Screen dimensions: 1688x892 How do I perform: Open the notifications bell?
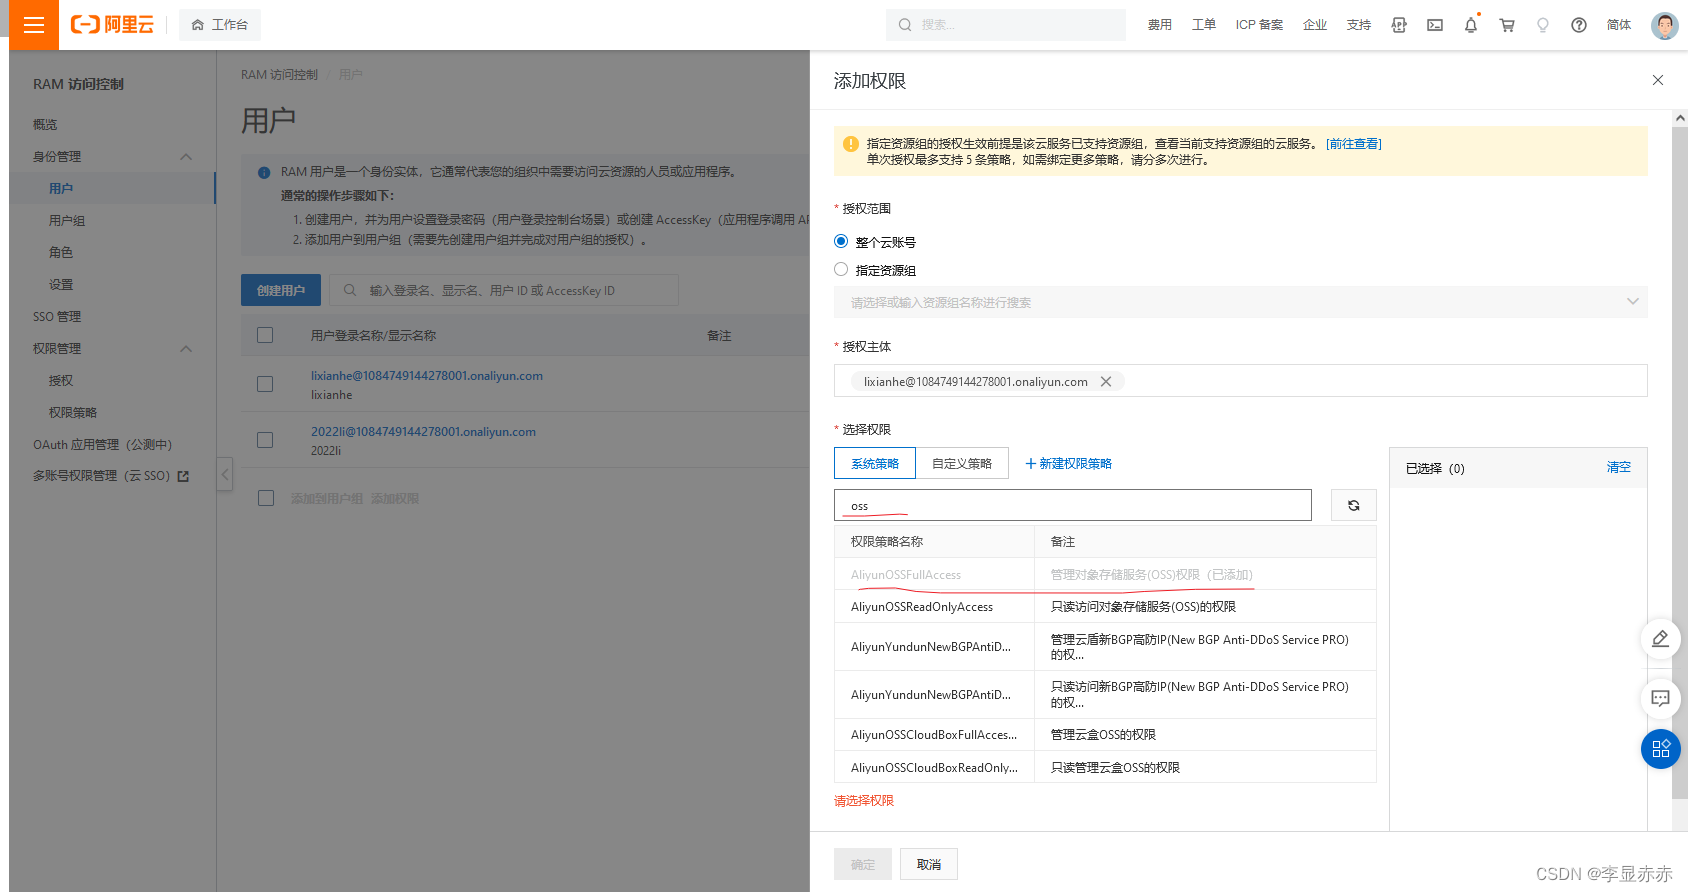click(1471, 25)
